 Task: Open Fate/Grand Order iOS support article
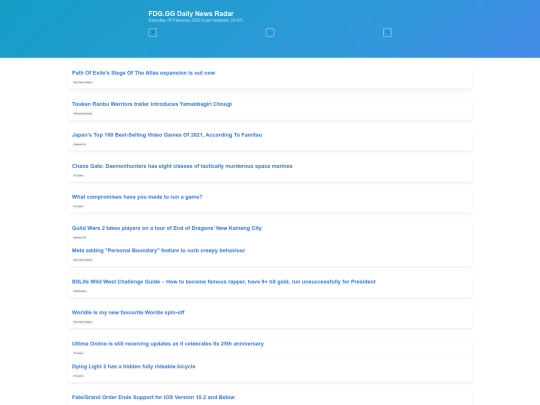pyautogui.click(x=153, y=397)
